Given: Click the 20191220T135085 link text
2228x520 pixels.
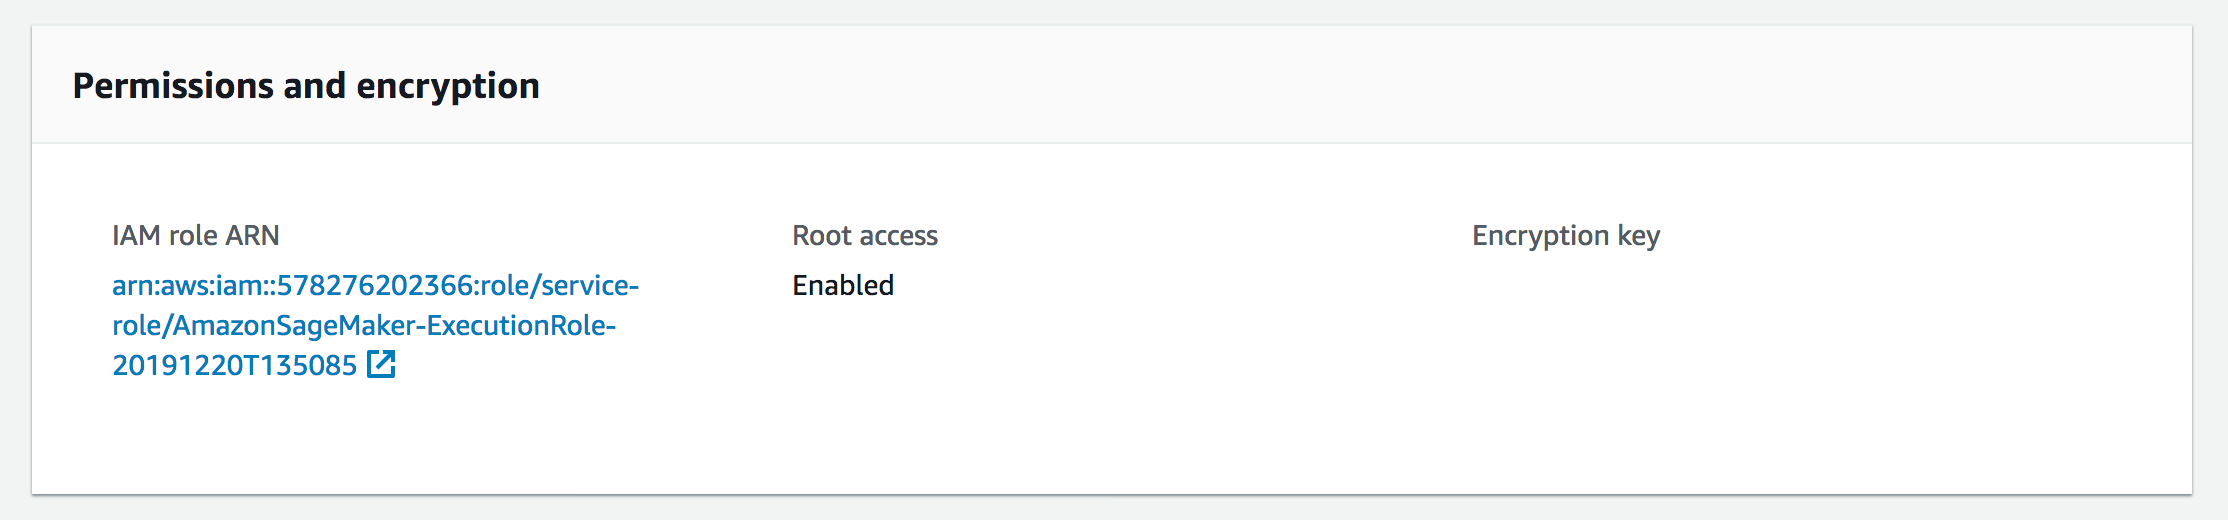Looking at the screenshot, I should [234, 366].
